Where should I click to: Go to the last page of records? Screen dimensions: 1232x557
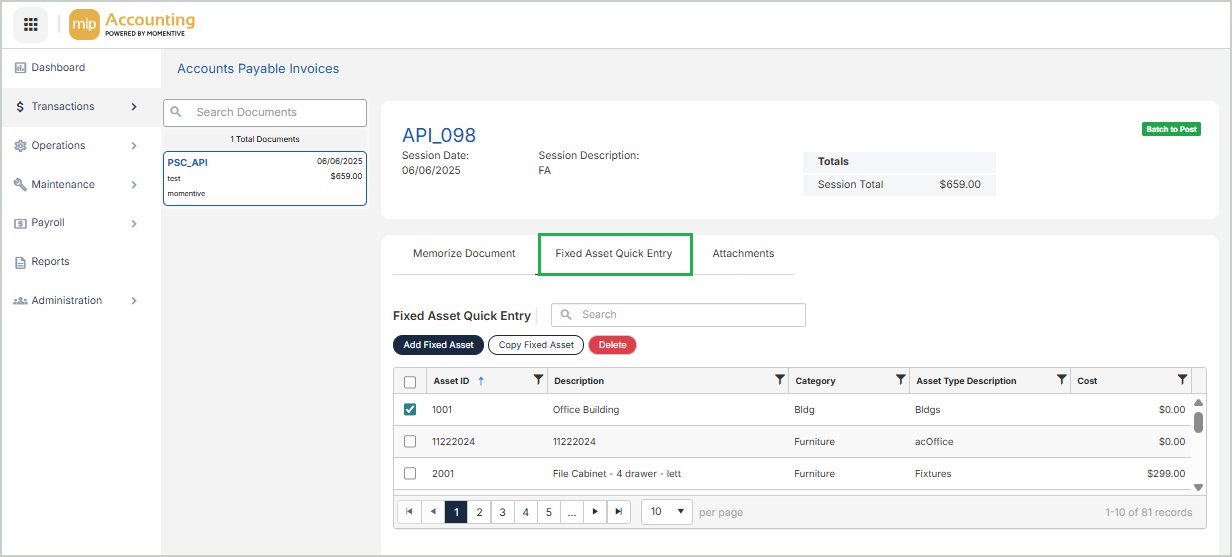(x=620, y=512)
